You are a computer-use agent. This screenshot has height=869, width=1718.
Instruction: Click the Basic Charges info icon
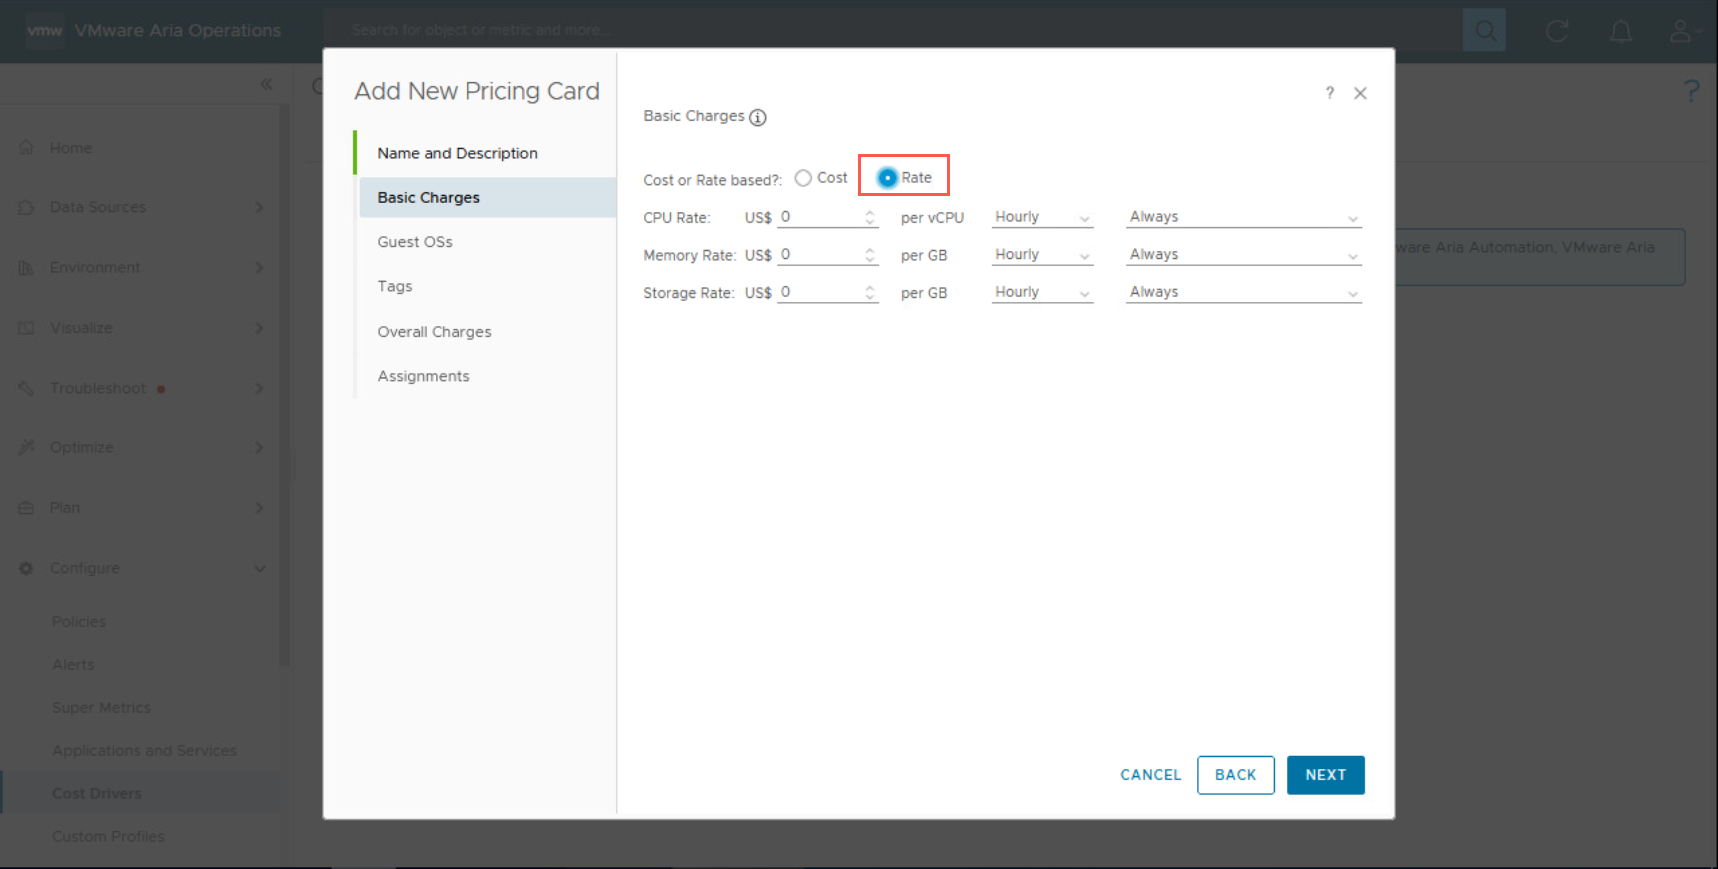758,117
